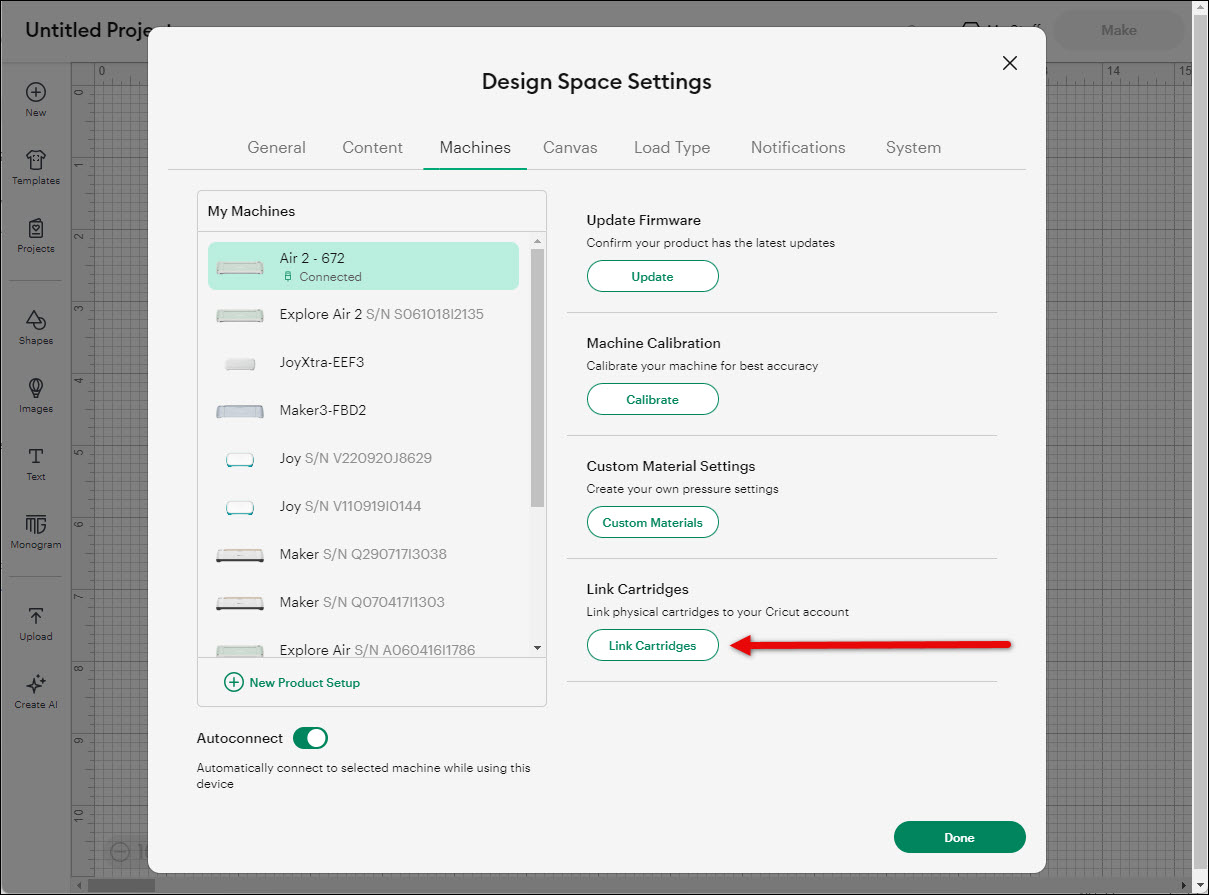Select Maker3-FBD2 in machine list
Screen dimensions: 1209x895
click(322, 410)
